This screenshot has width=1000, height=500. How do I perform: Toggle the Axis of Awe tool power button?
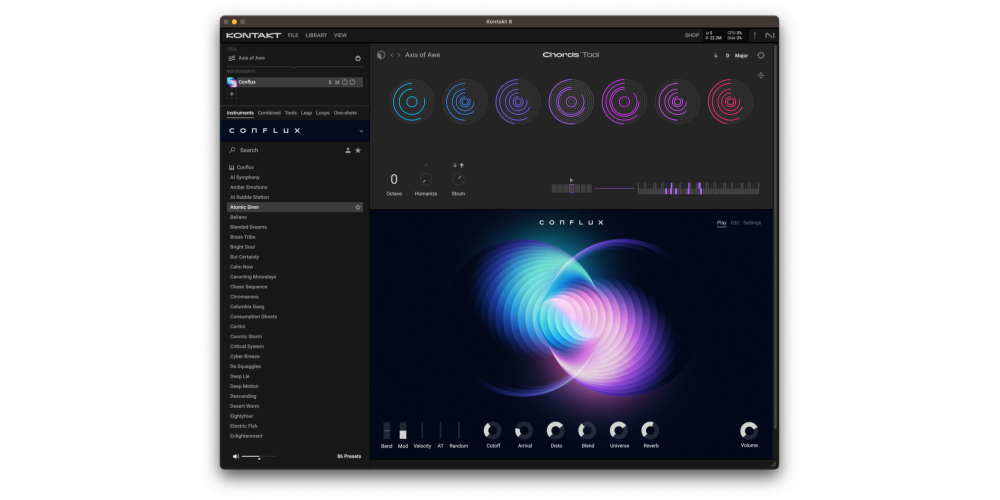point(358,58)
